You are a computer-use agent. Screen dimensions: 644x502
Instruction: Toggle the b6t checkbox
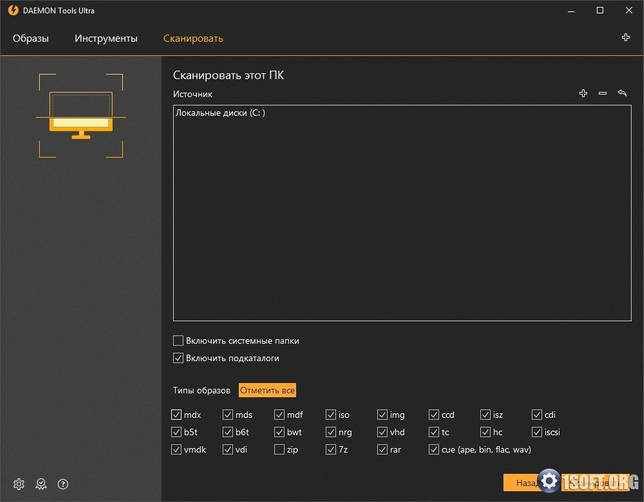[x=228, y=432]
